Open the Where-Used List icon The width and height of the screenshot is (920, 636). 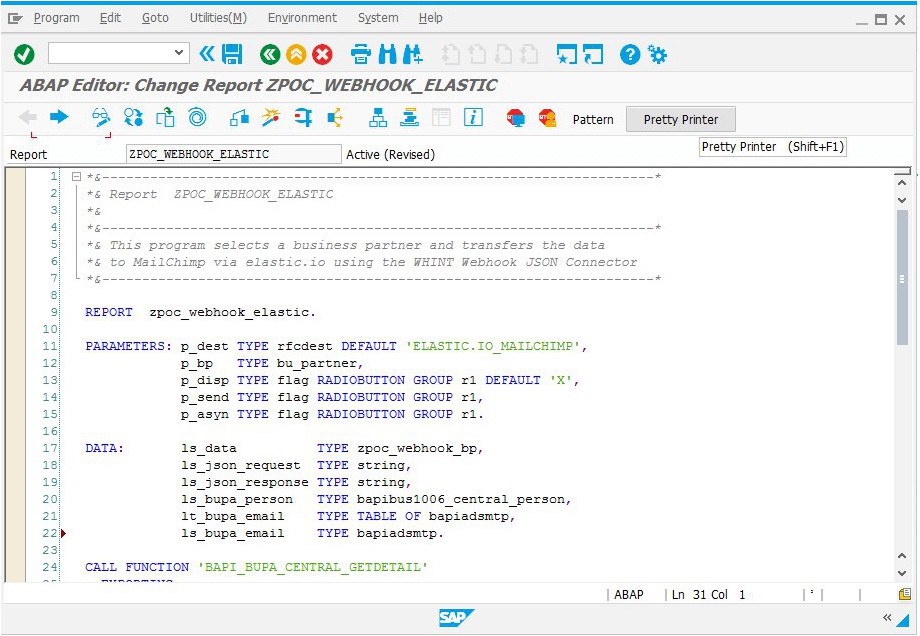pos(335,117)
